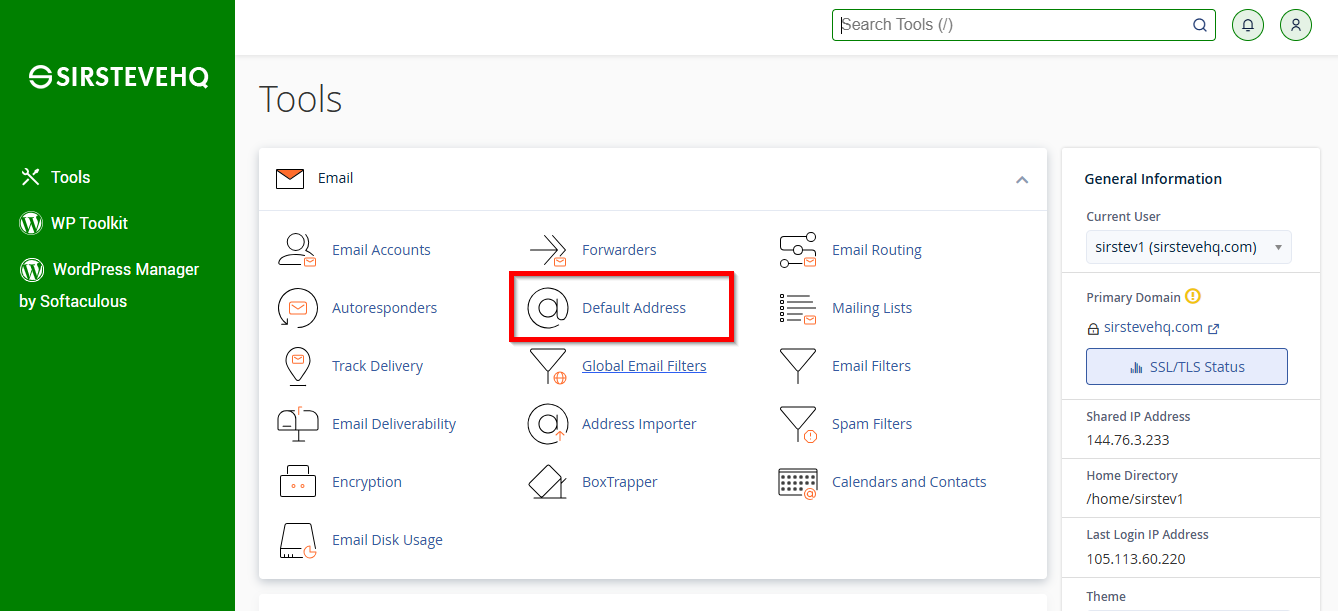
Task: Open the Encryption link
Action: click(x=367, y=482)
